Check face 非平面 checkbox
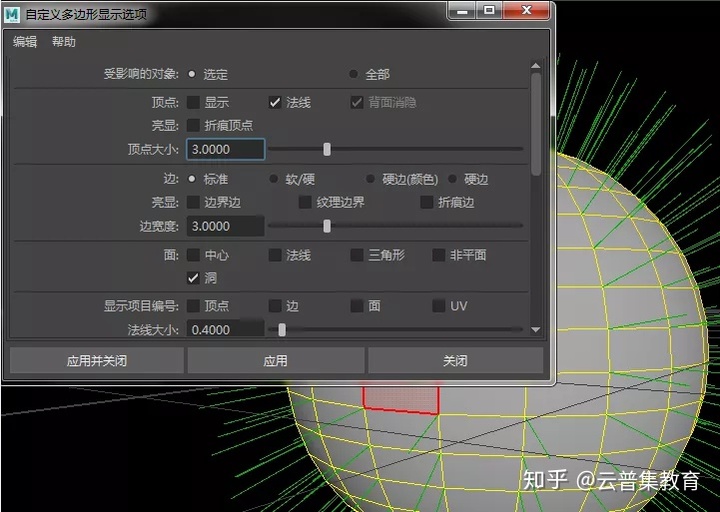 pyautogui.click(x=439, y=255)
